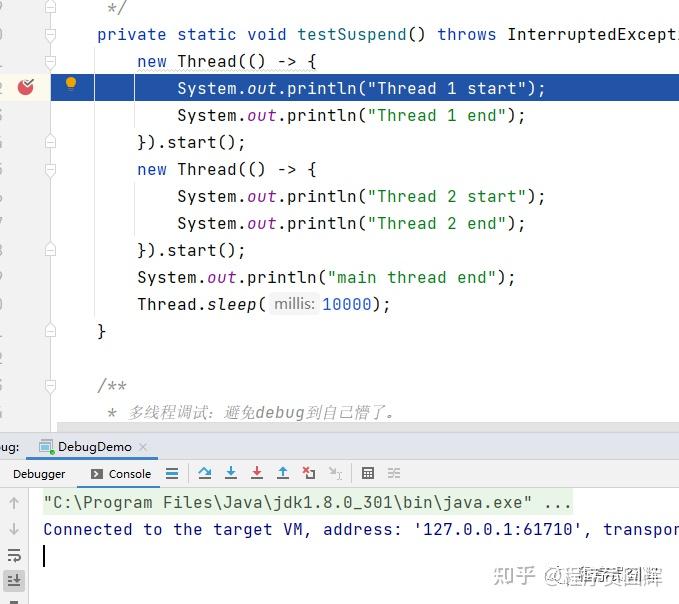Collapse the first new Thread lambda fold
This screenshot has width=679, height=604.
pos(50,61)
